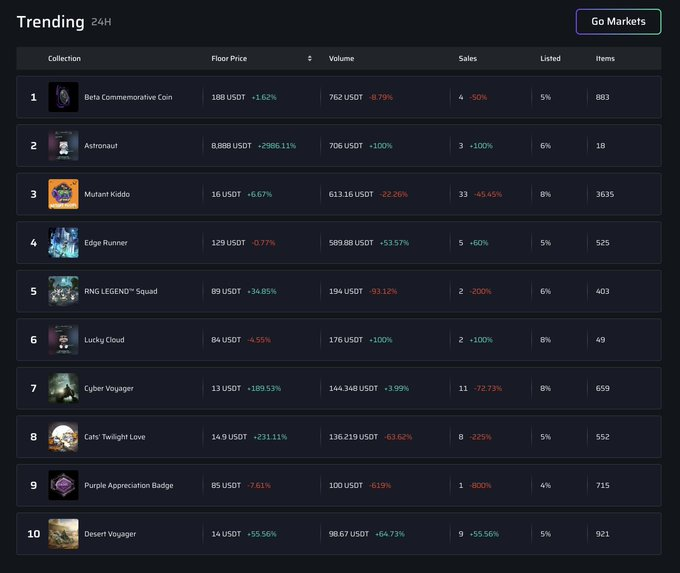The width and height of the screenshot is (680, 573).
Task: Click the +189.53% floor change
Action: pyautogui.click(x=264, y=389)
